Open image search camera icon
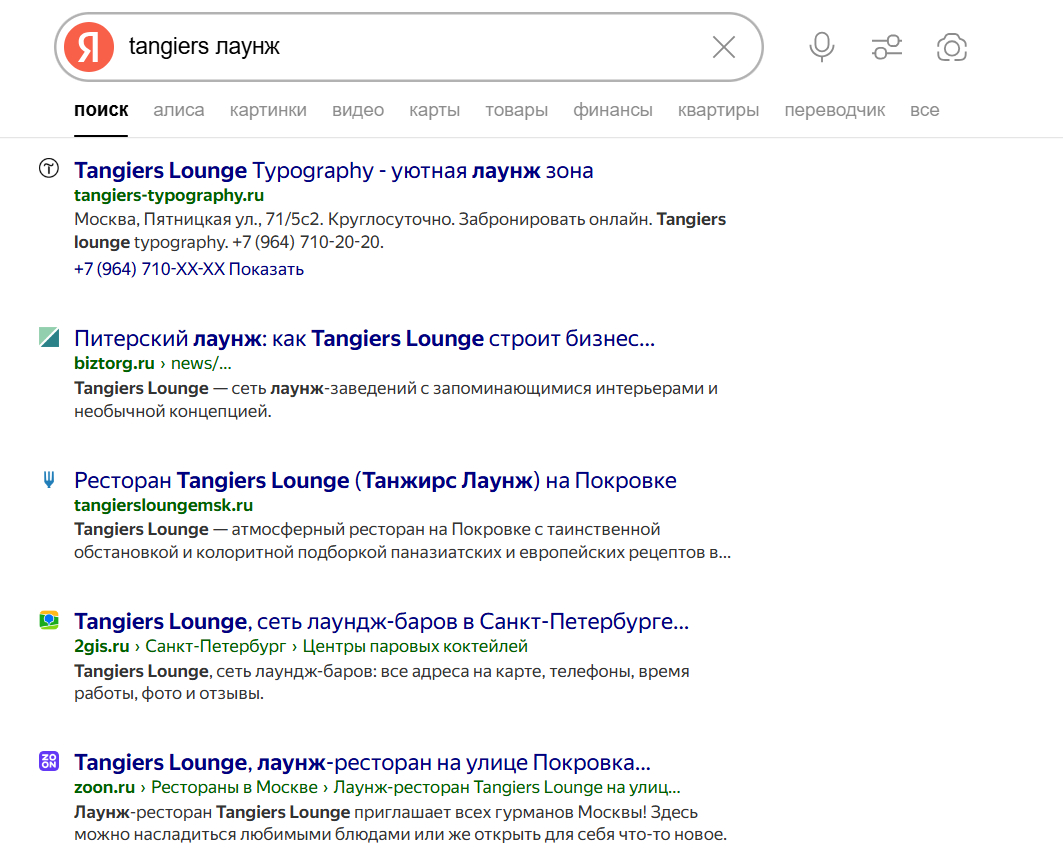This screenshot has height=863, width=1063. pyautogui.click(x=952, y=47)
